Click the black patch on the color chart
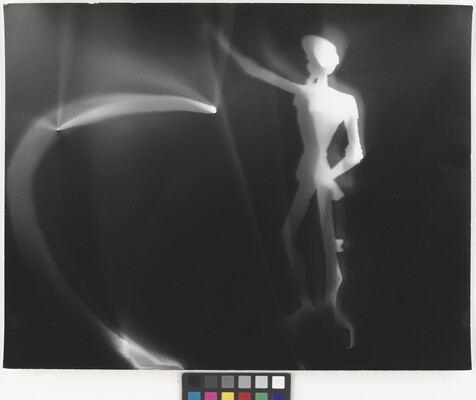 (x=194, y=382)
